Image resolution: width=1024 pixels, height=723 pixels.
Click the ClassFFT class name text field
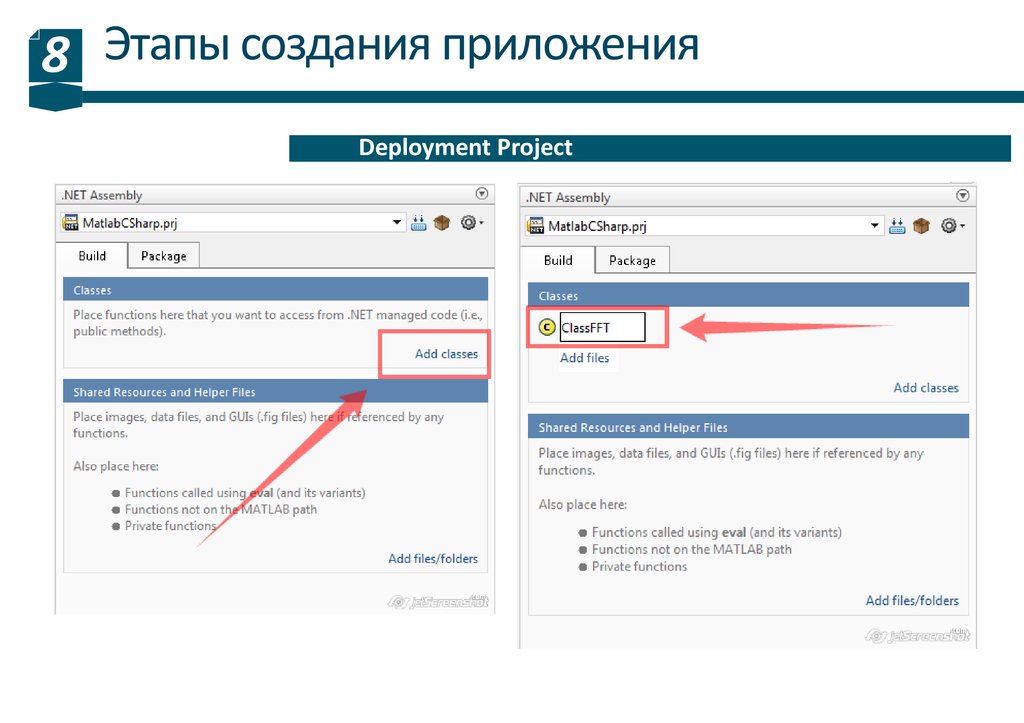[601, 327]
